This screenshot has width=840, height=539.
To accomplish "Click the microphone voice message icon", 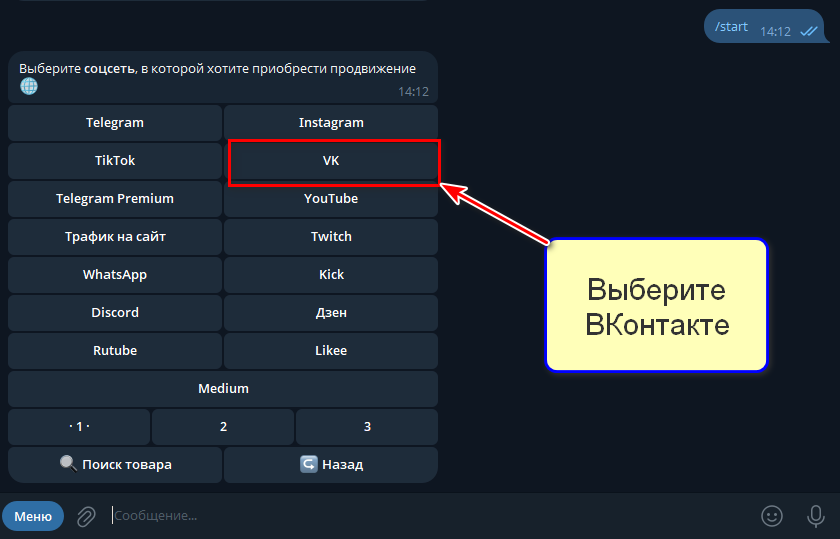I will click(x=816, y=516).
